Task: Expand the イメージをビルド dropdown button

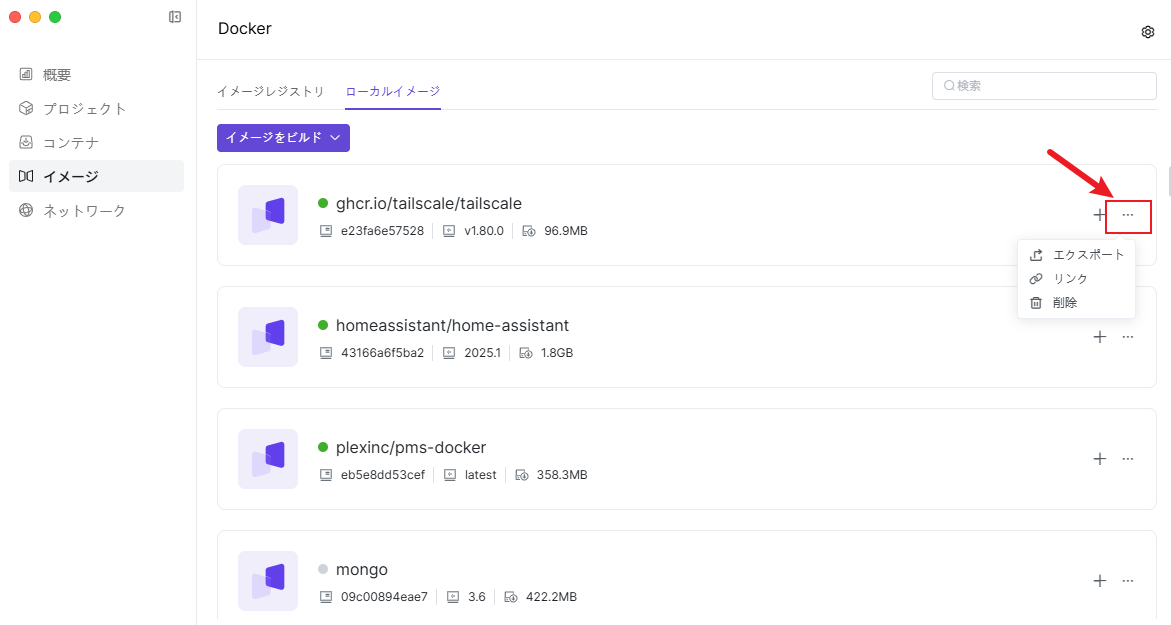Action: pos(283,138)
